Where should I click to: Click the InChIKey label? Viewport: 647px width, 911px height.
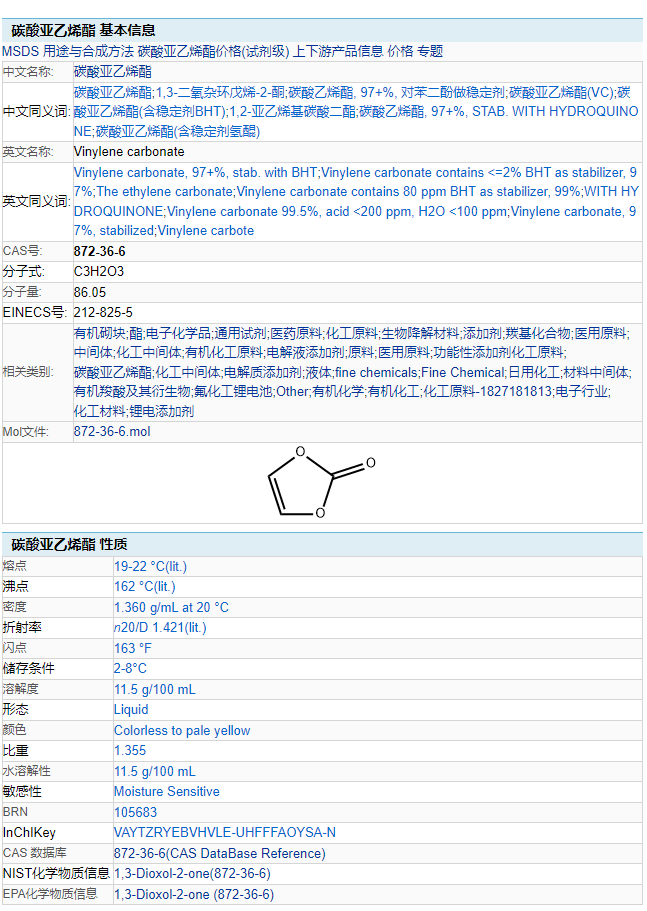29,833
